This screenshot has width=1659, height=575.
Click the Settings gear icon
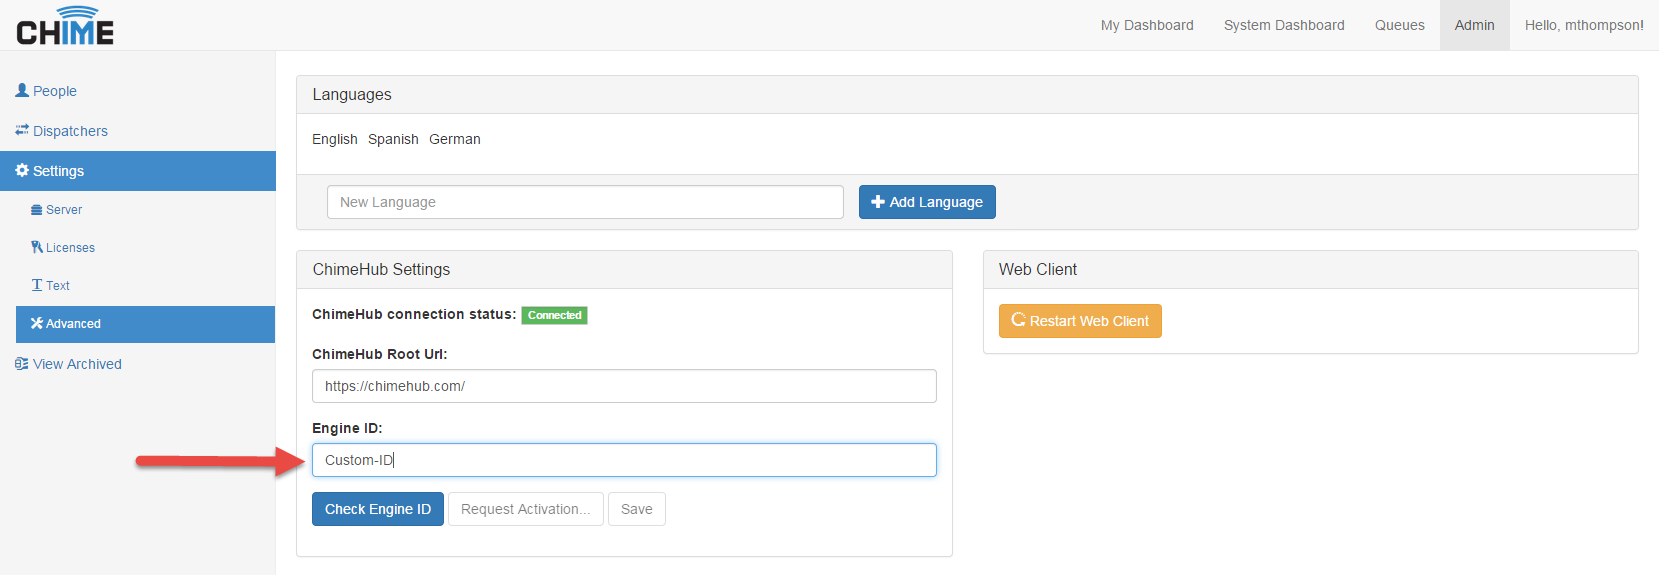coord(22,170)
